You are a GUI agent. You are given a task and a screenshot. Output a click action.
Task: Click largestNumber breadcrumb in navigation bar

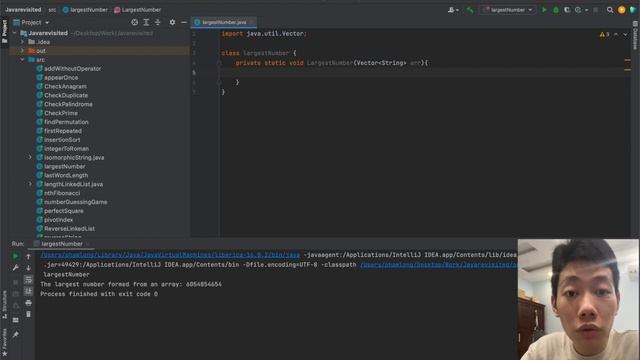point(85,10)
